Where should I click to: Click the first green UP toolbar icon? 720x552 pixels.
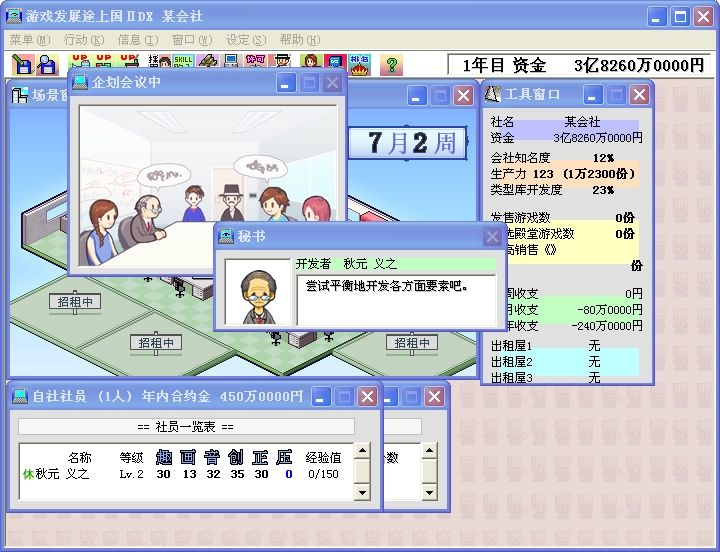[80, 62]
